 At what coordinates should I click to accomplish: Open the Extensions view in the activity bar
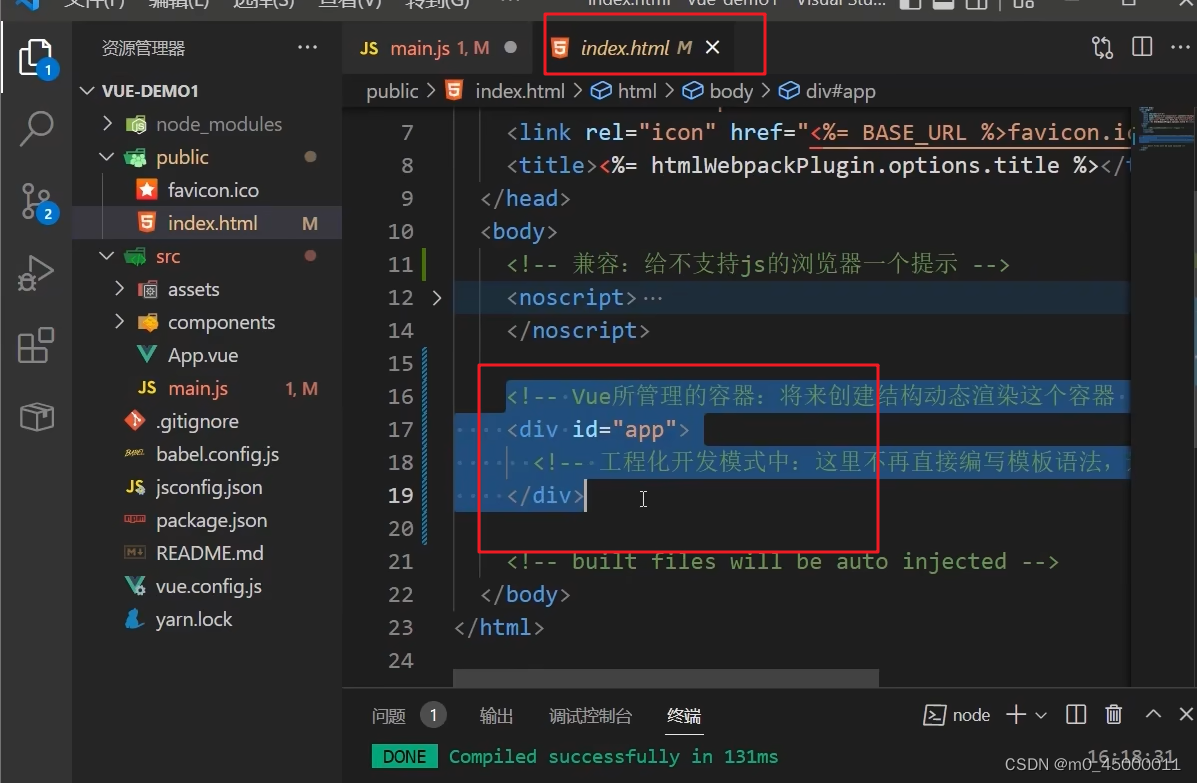tap(36, 344)
